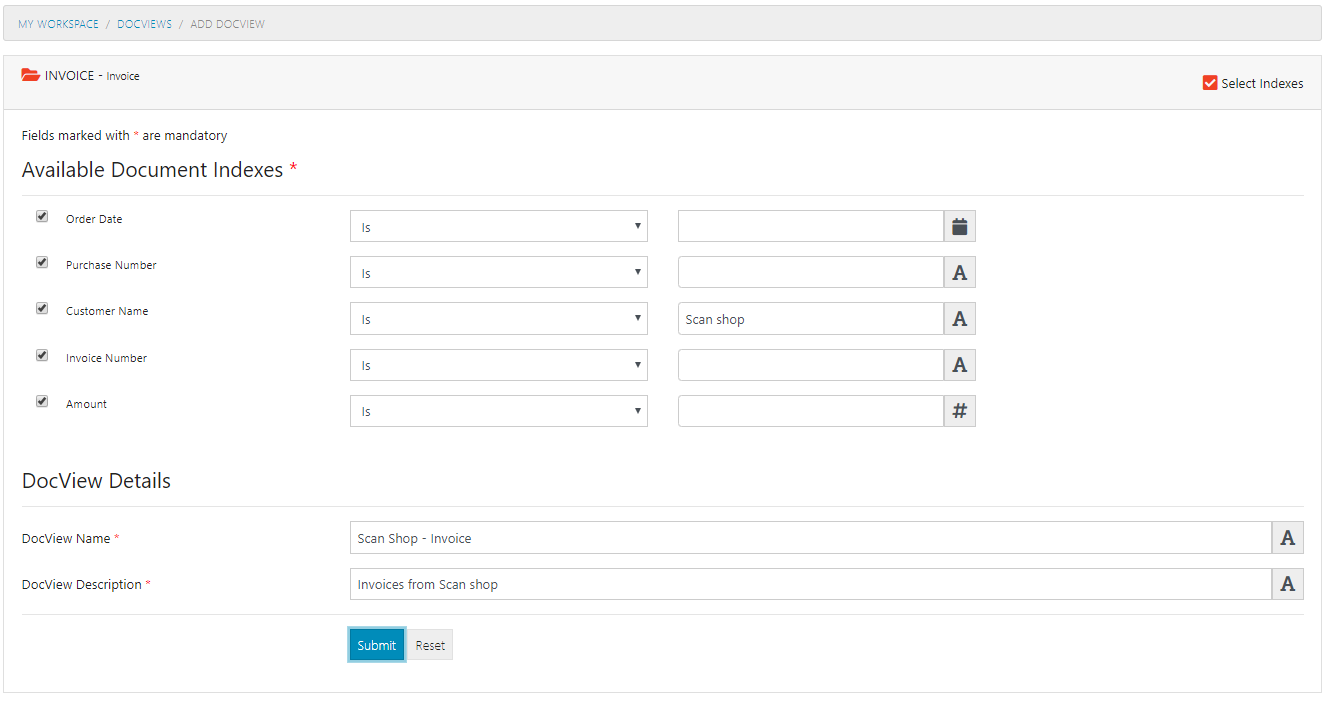
Task: Submit the new DocView form
Action: [x=376, y=644]
